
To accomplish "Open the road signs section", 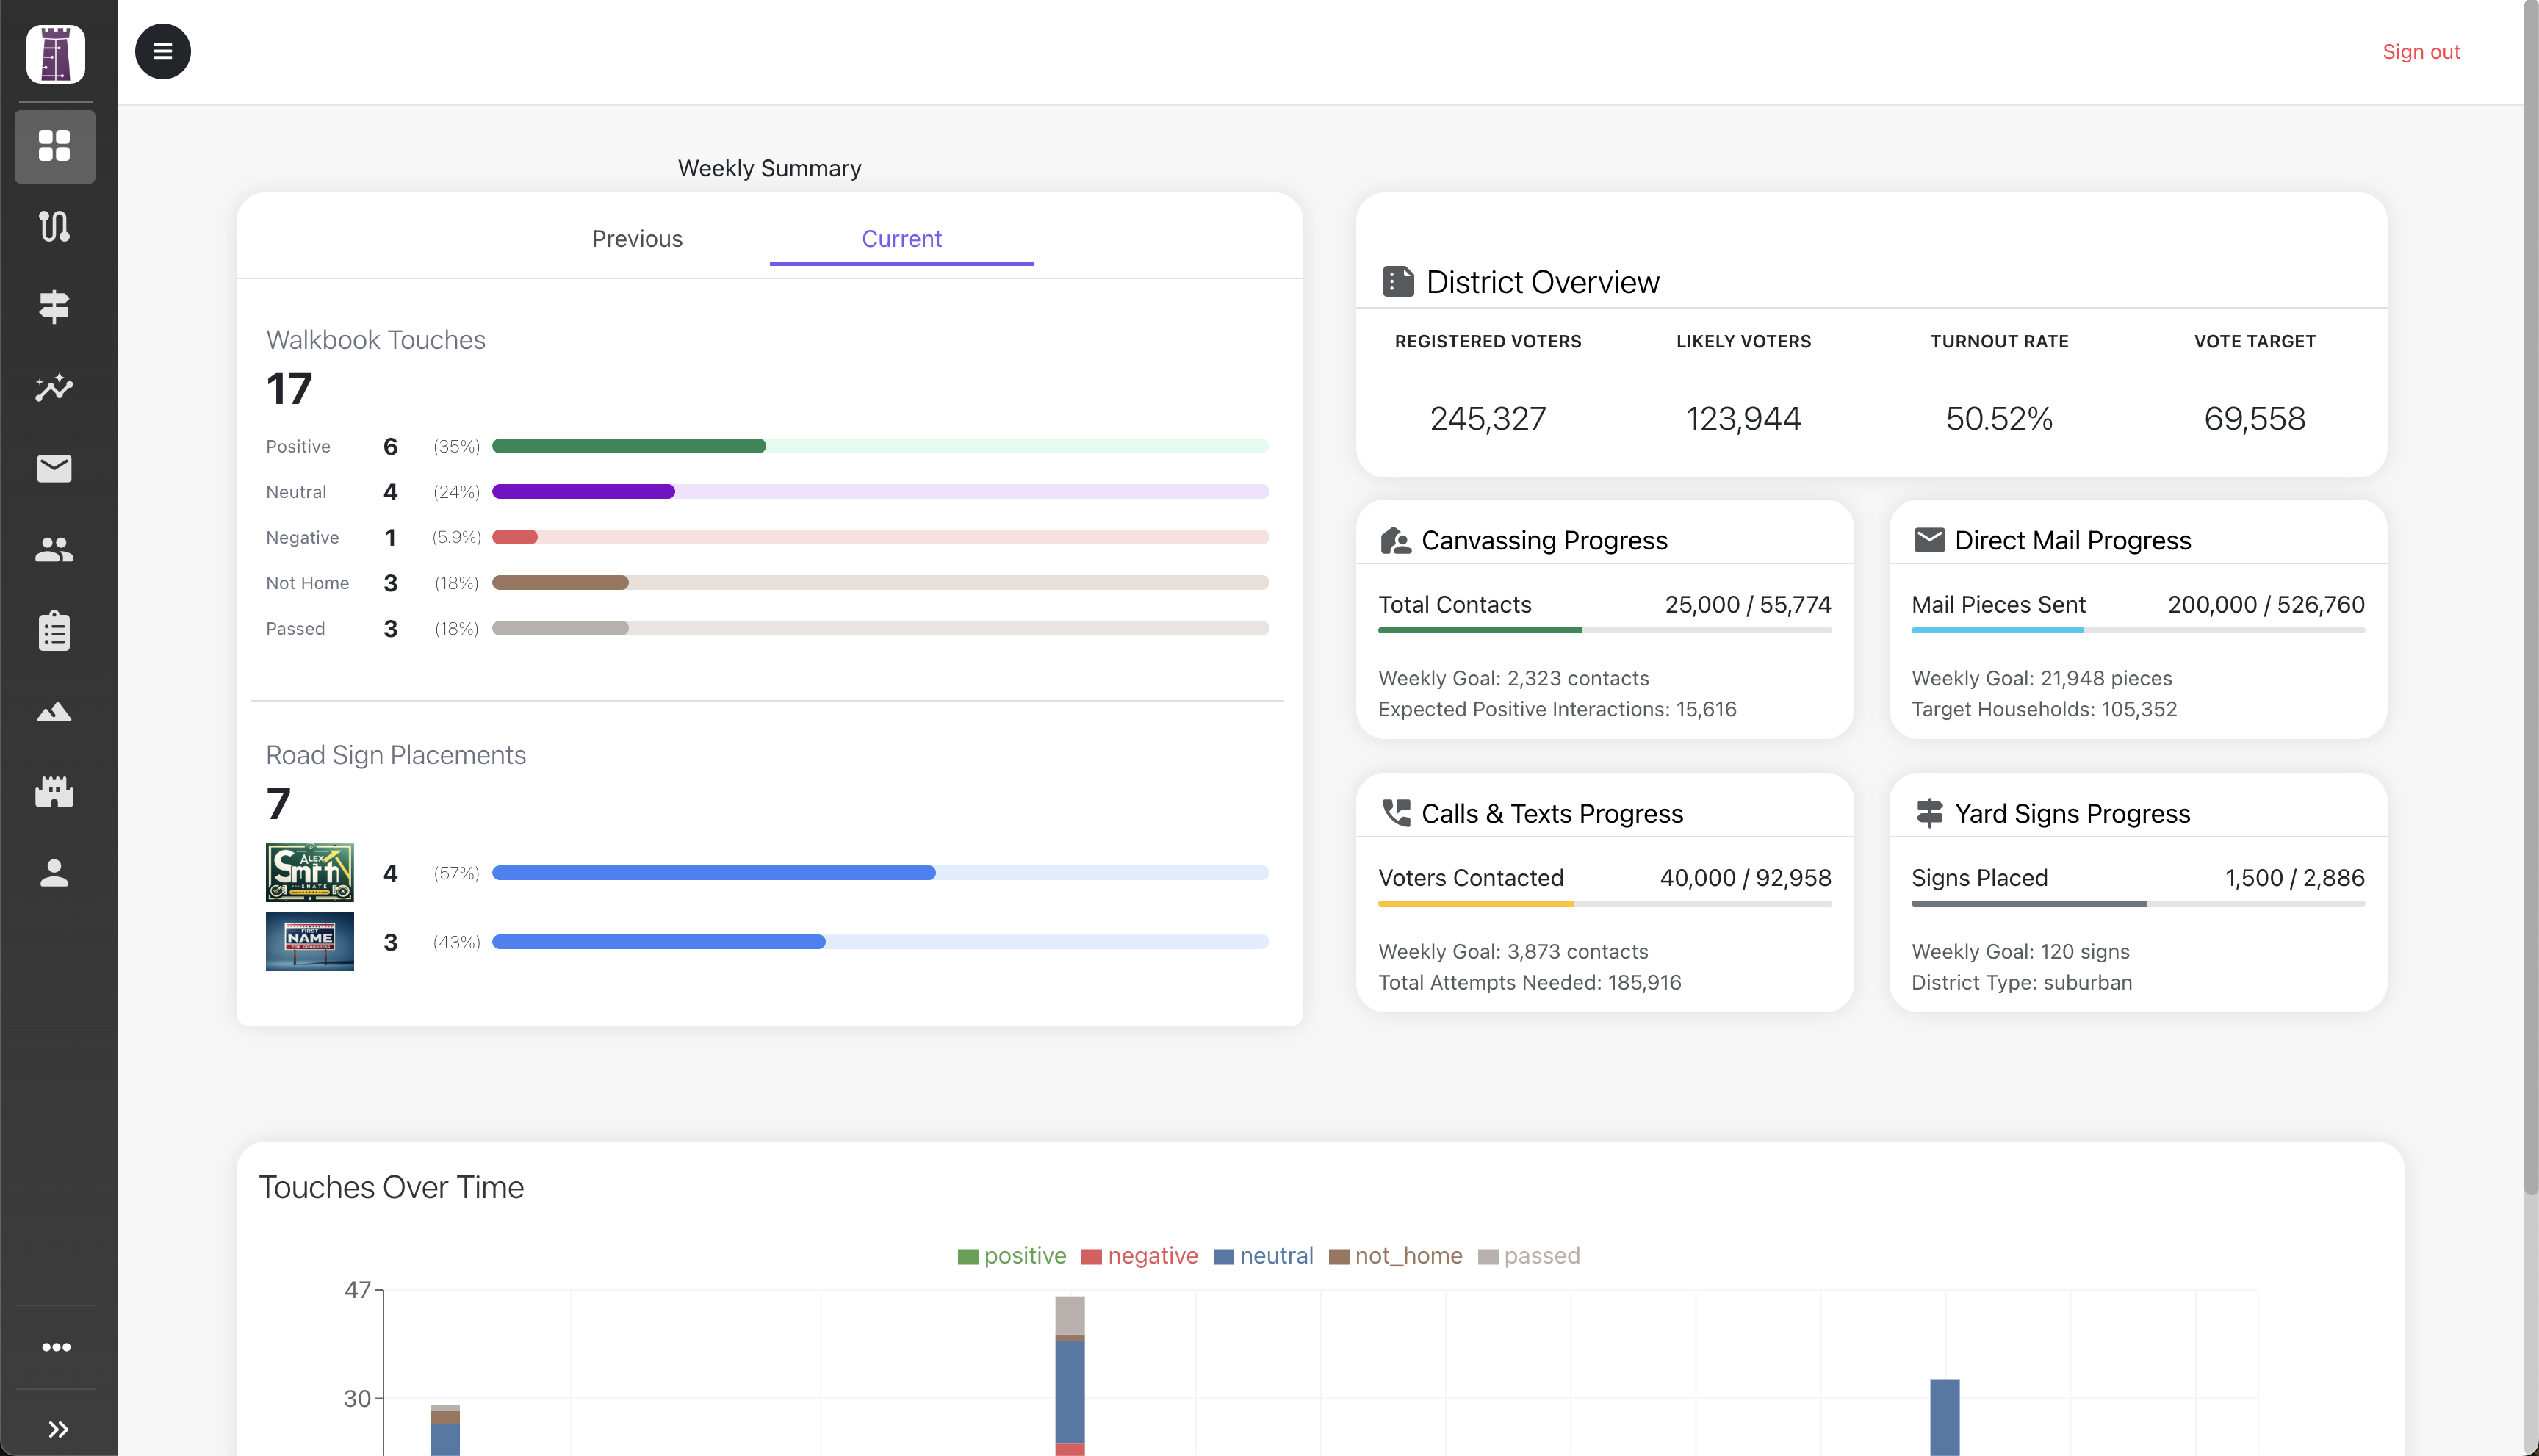I will pos(54,307).
